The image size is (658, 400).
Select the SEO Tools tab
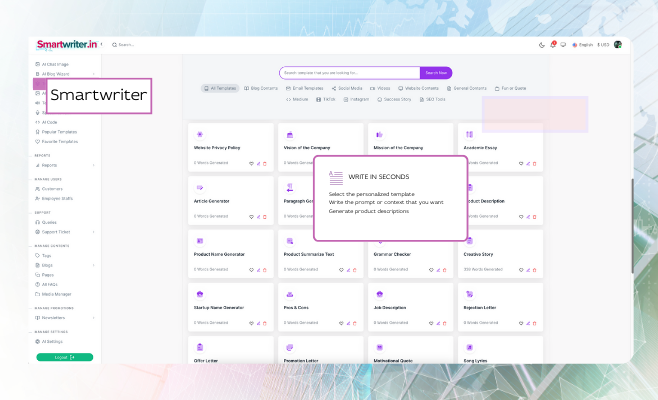point(433,99)
